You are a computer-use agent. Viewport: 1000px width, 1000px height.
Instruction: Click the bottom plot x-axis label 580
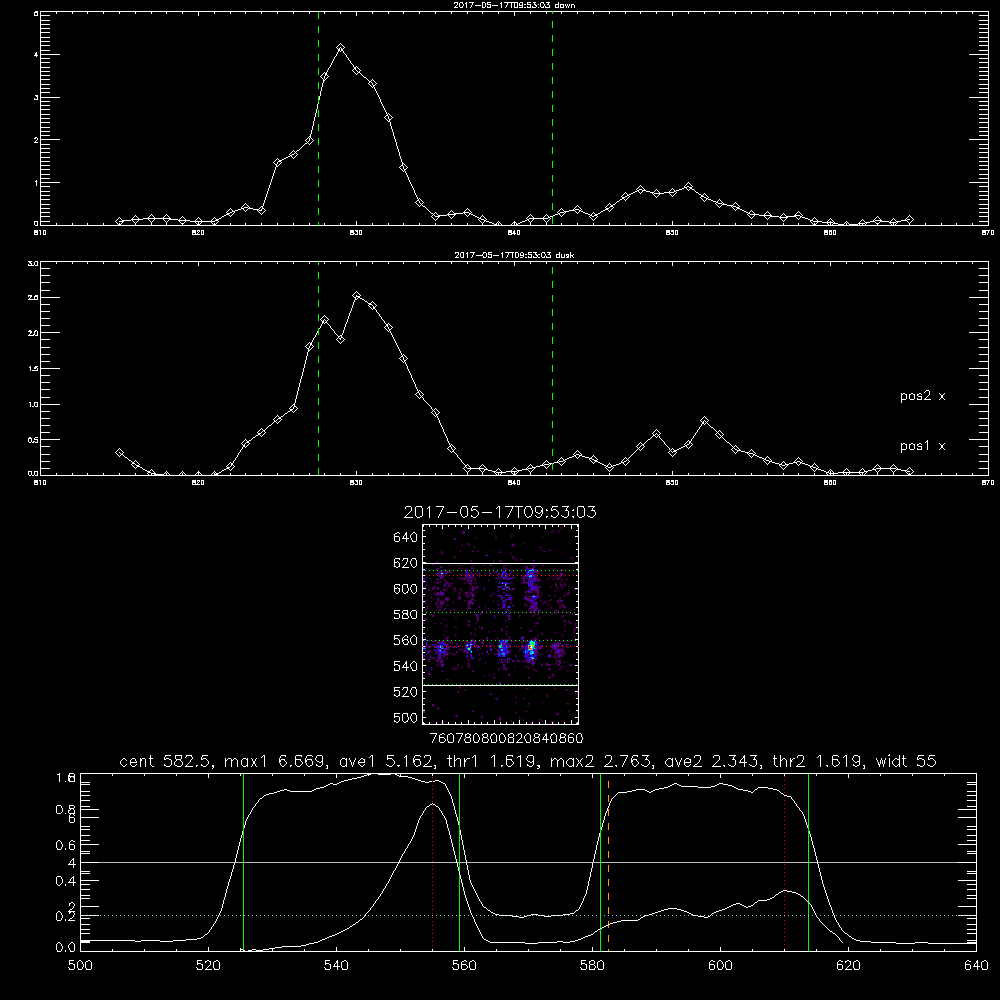592,966
